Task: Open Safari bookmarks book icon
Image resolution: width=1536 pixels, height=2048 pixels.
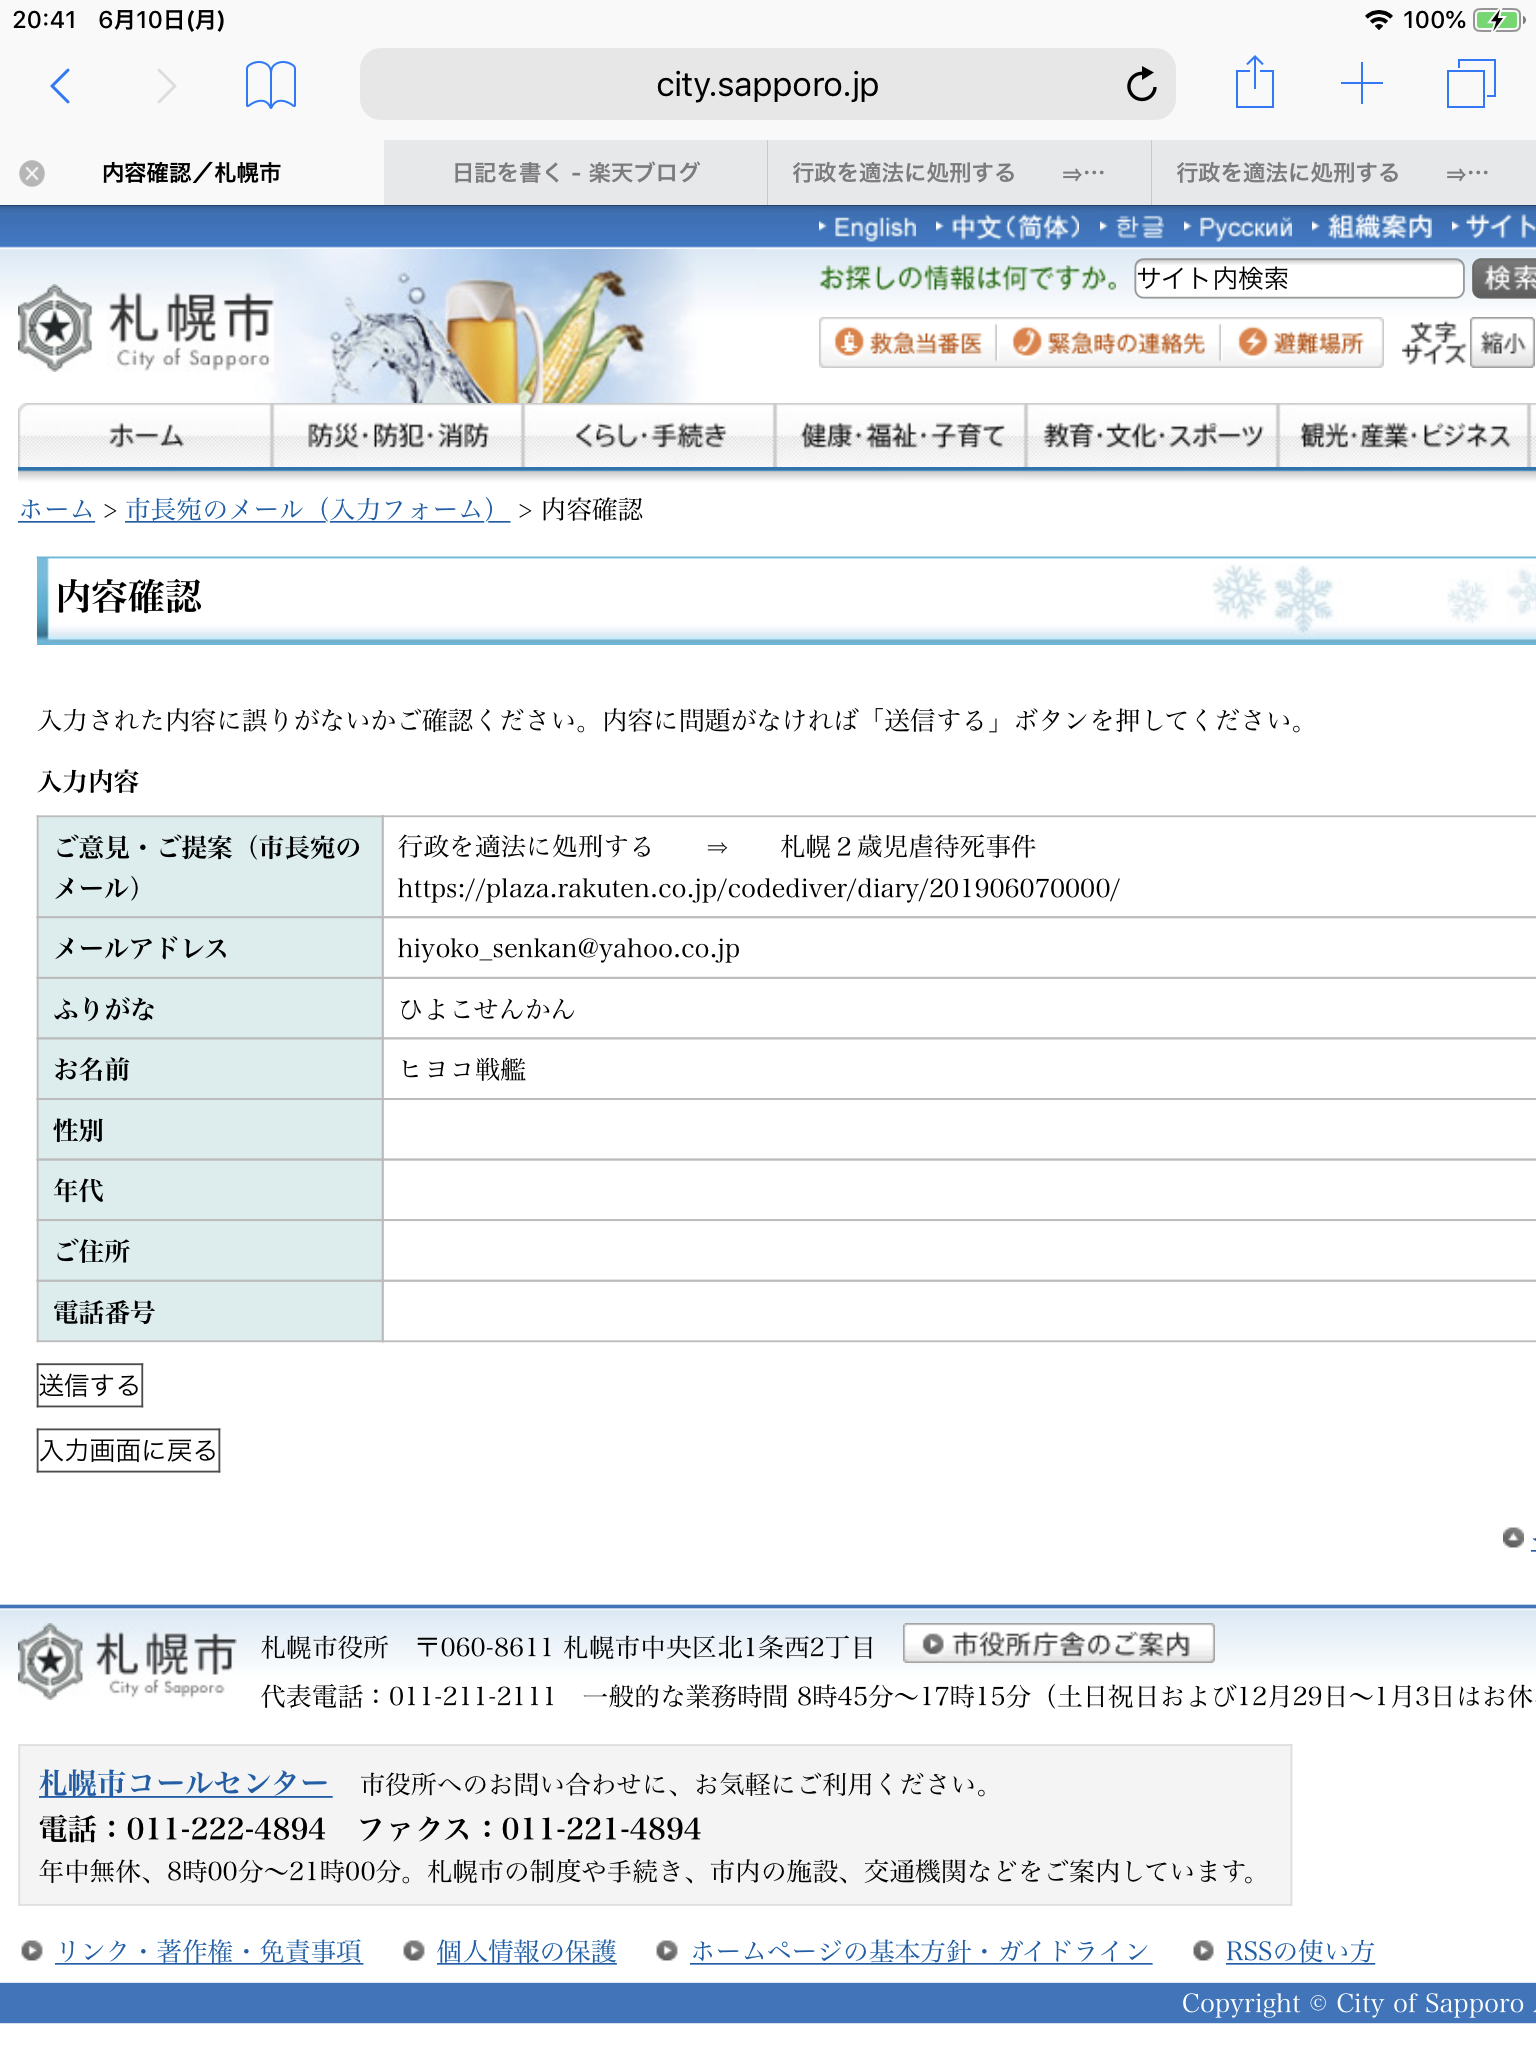Action: tap(271, 85)
